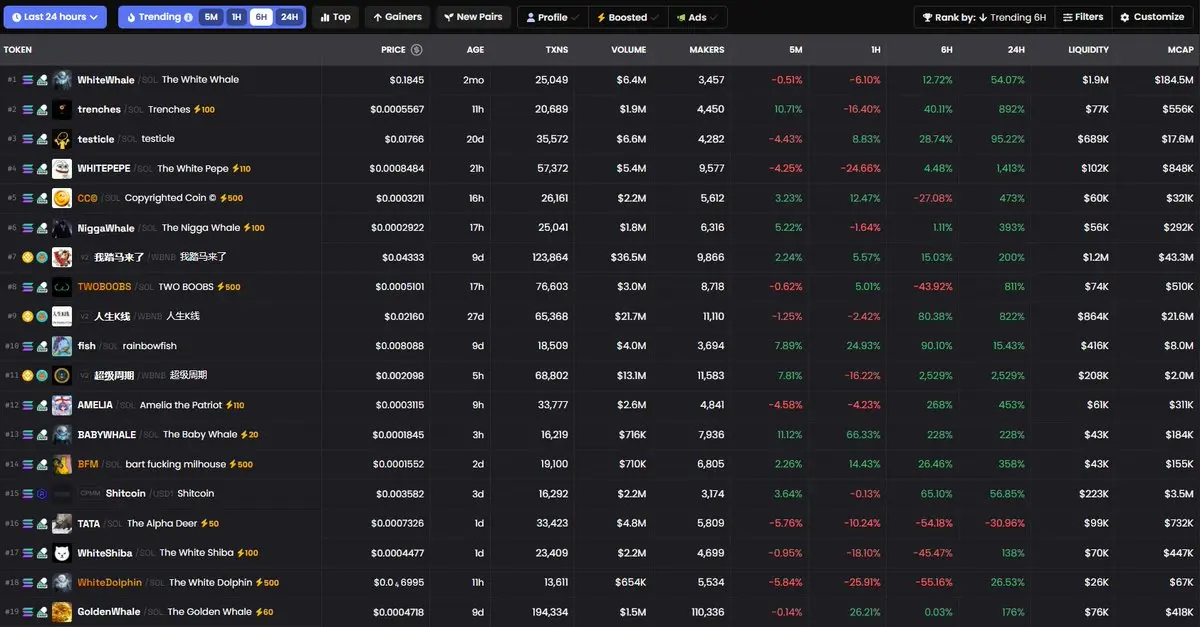Click Shitcoin market cap $3.5M
This screenshot has height=627, width=1200.
click(x=1178, y=494)
